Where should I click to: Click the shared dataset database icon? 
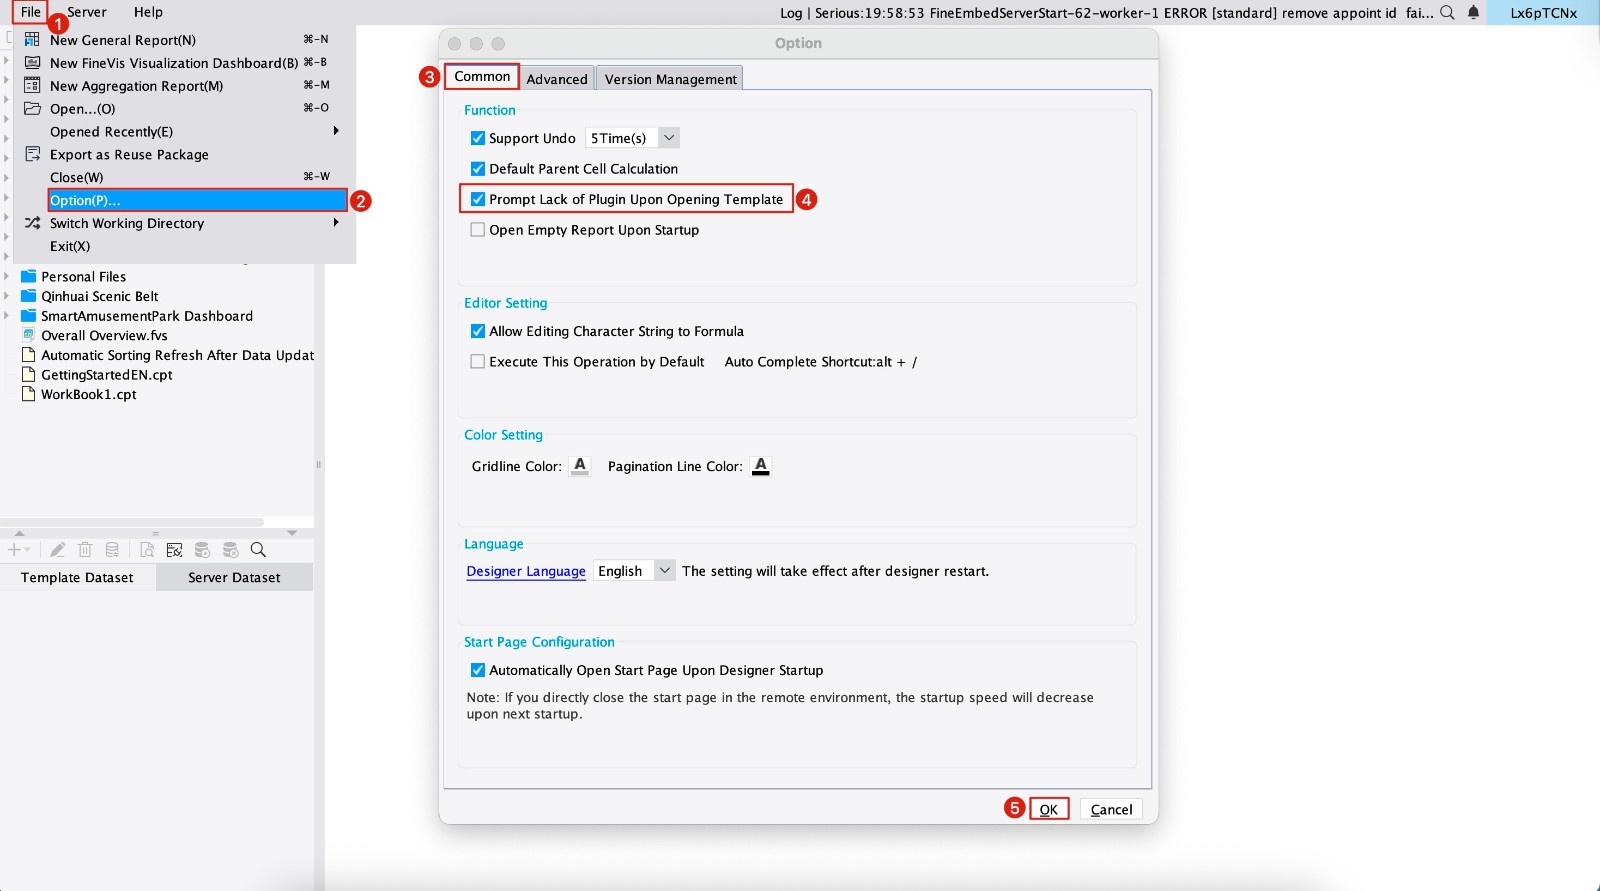pos(112,550)
